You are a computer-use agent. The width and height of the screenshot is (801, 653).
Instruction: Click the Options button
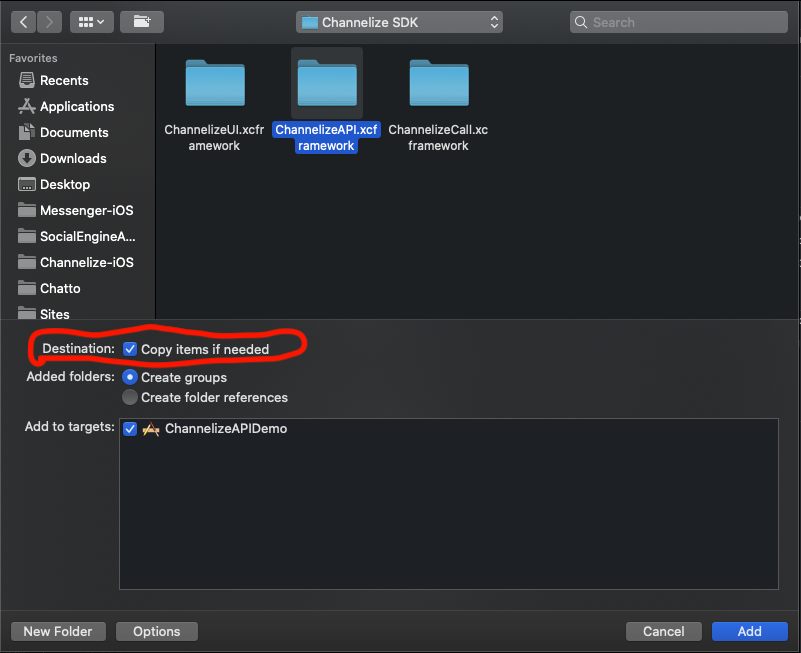tap(157, 632)
